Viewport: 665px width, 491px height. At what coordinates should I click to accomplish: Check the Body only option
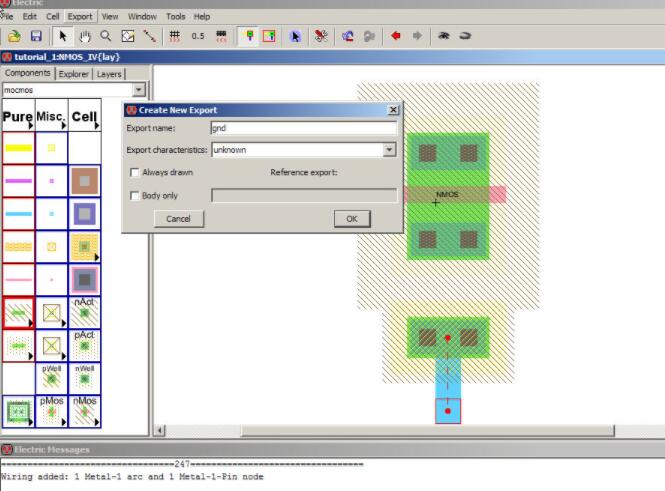point(135,196)
